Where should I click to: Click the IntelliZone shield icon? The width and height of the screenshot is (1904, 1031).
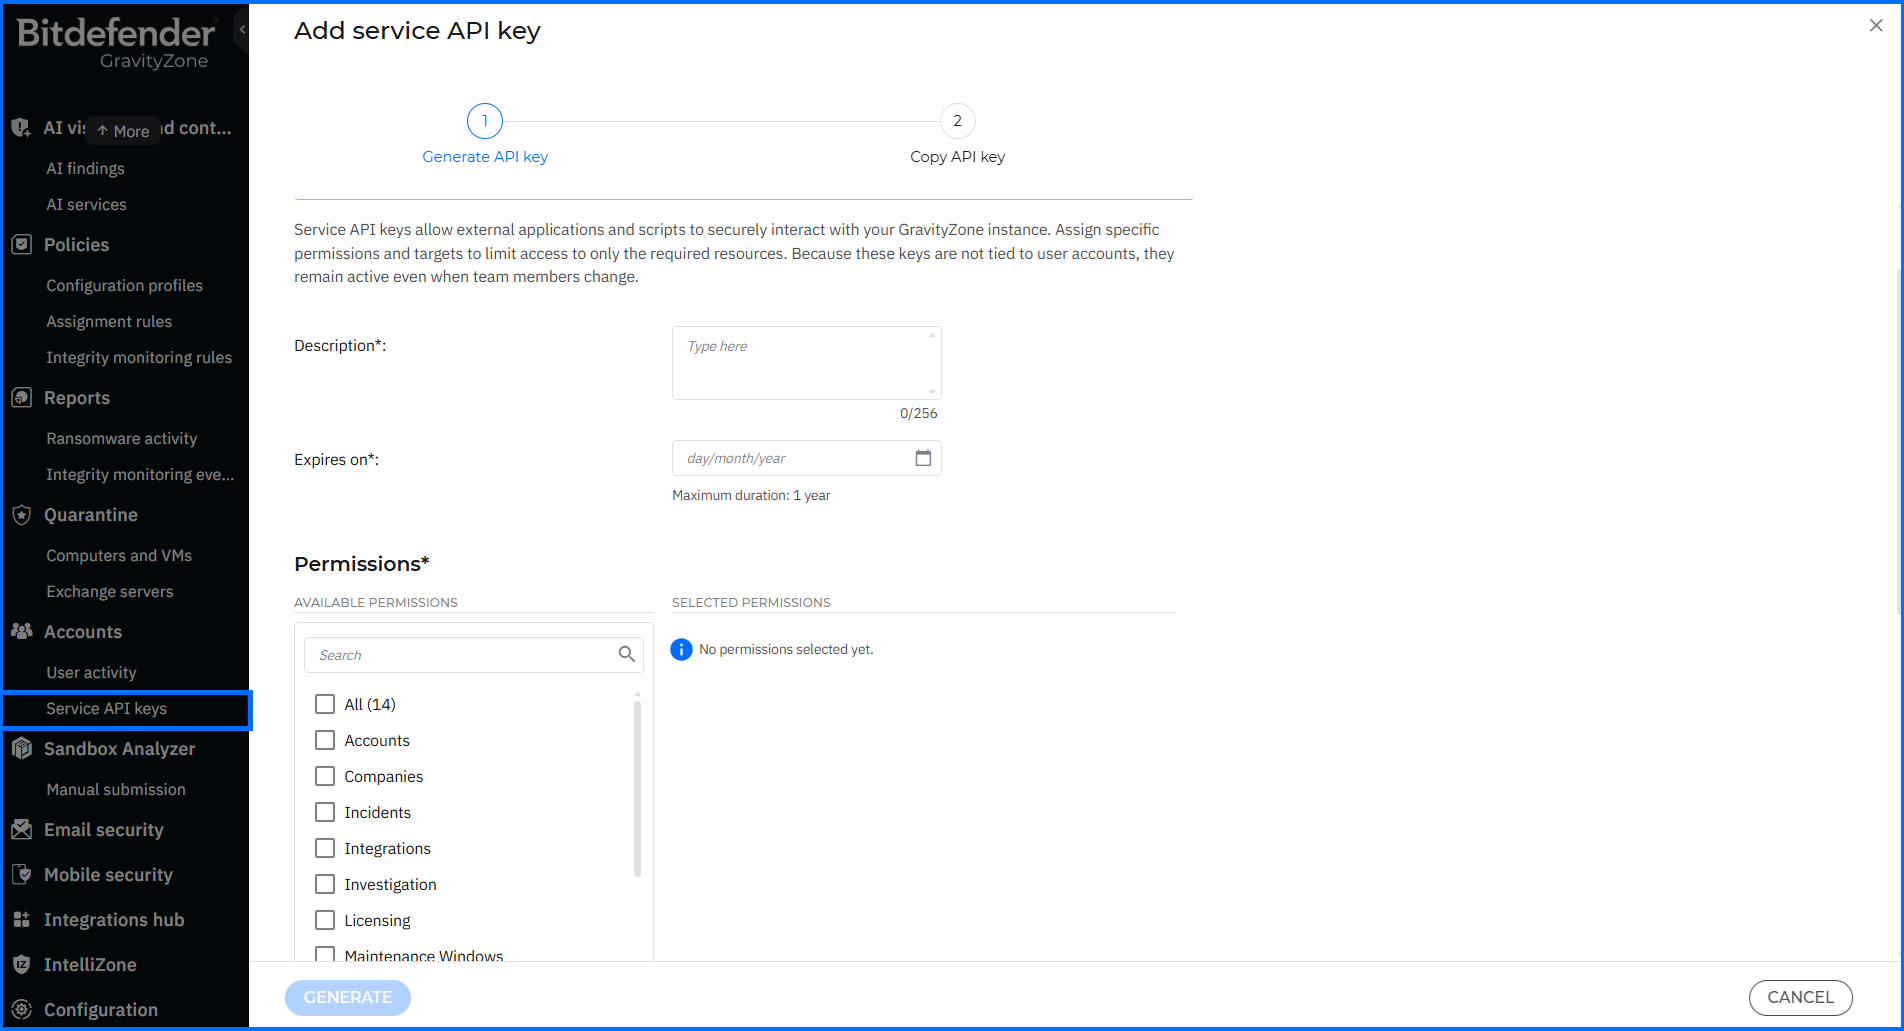click(22, 965)
